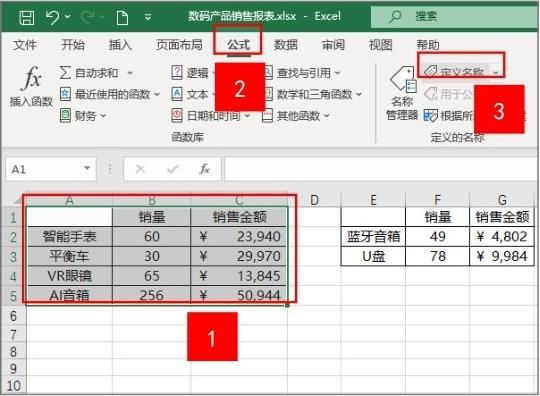Expand the 自动求和 dropdown arrow
Viewport: 540px width, 396px height.
pyautogui.click(x=130, y=73)
